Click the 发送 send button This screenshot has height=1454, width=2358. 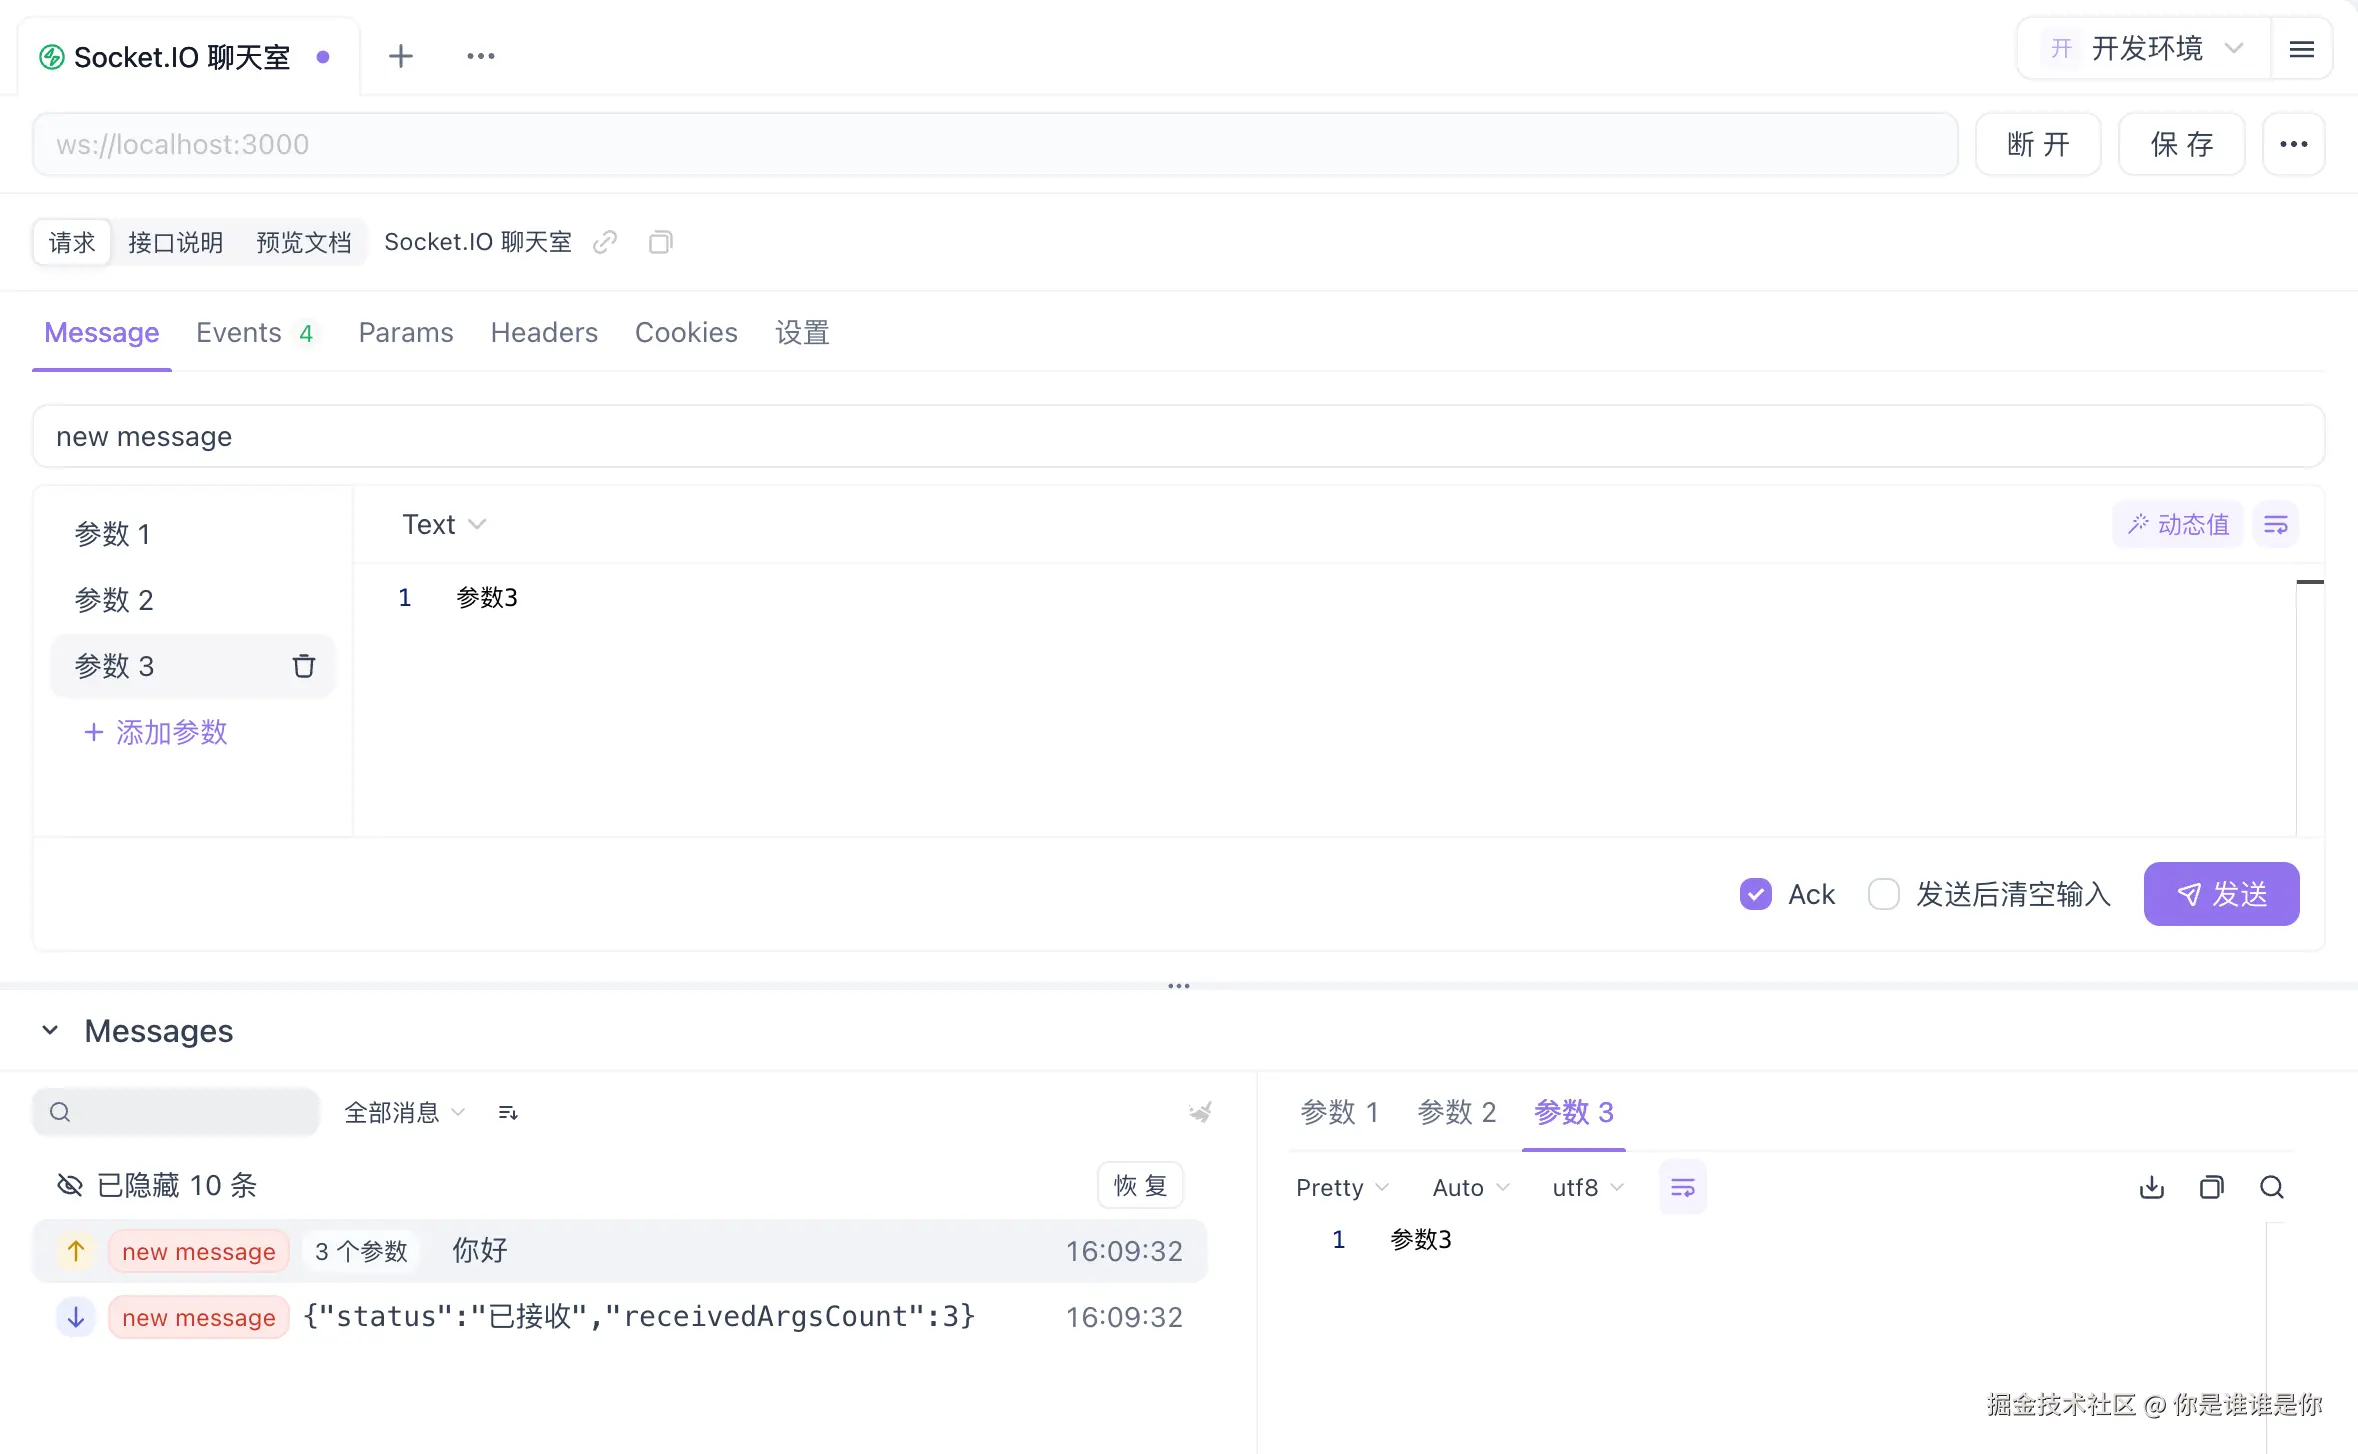pyautogui.click(x=2220, y=894)
